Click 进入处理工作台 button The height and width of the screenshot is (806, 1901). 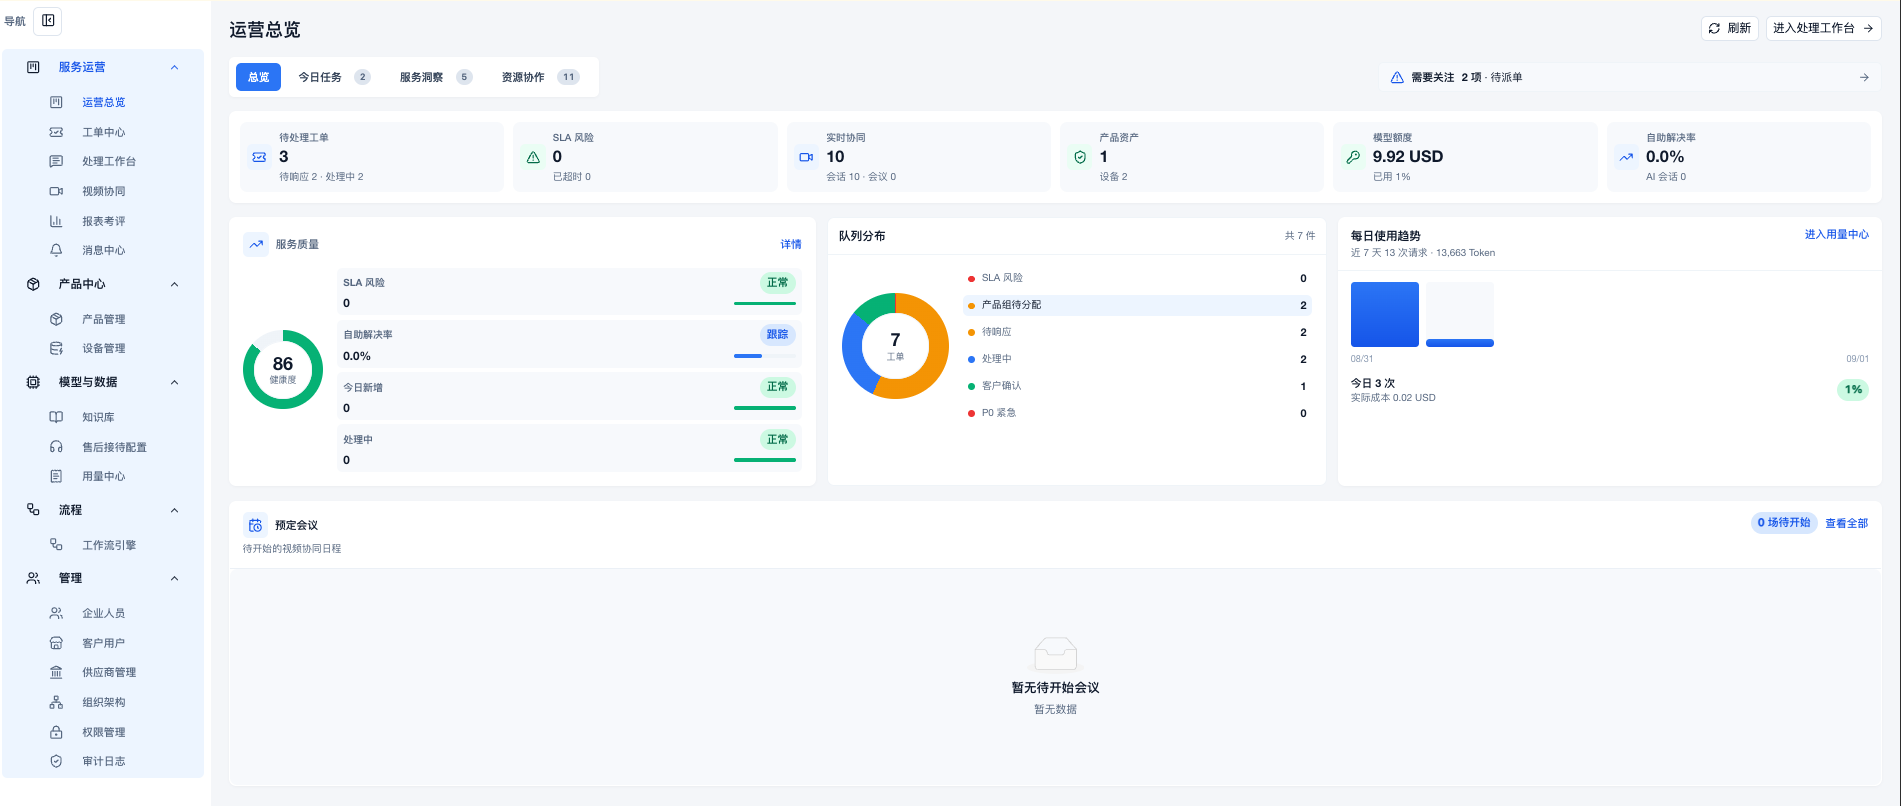point(1823,28)
